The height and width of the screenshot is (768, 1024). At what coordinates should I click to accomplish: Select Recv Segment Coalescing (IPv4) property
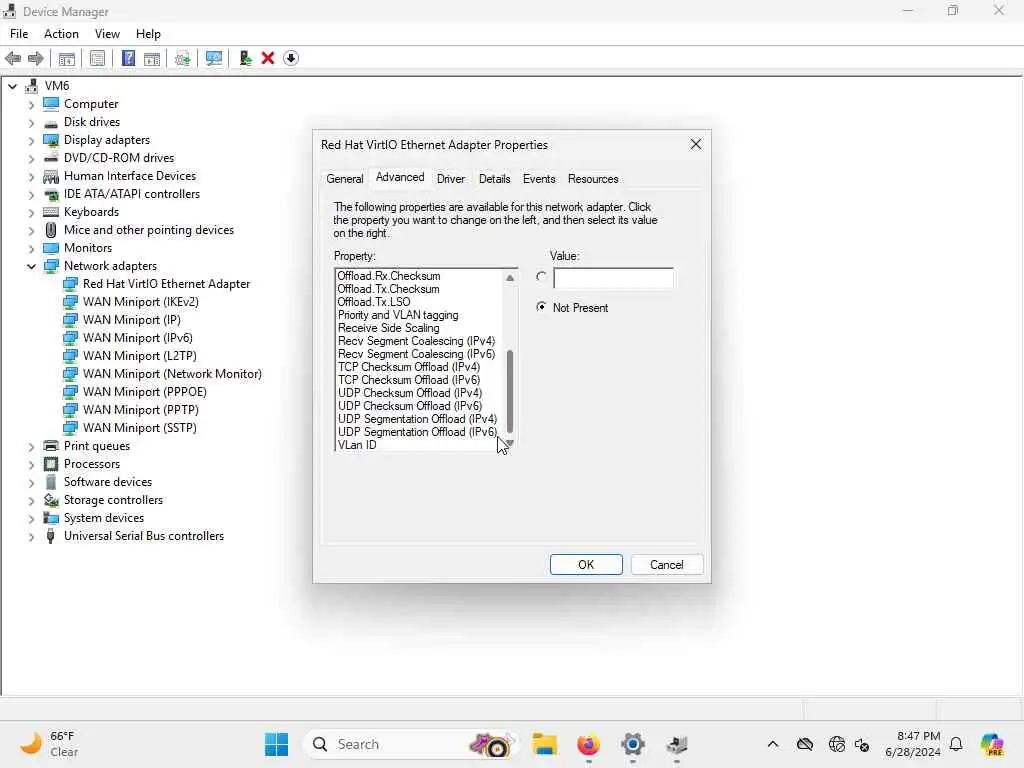[417, 341]
